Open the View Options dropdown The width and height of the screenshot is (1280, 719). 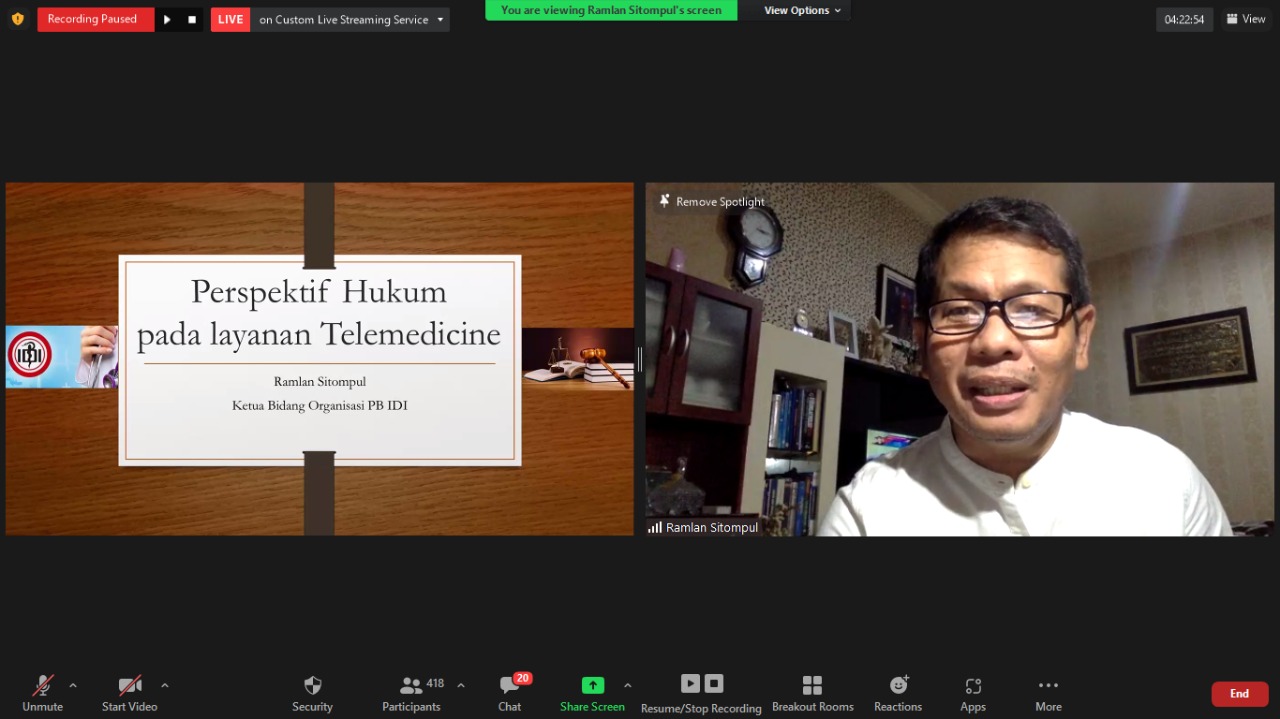pyautogui.click(x=803, y=10)
